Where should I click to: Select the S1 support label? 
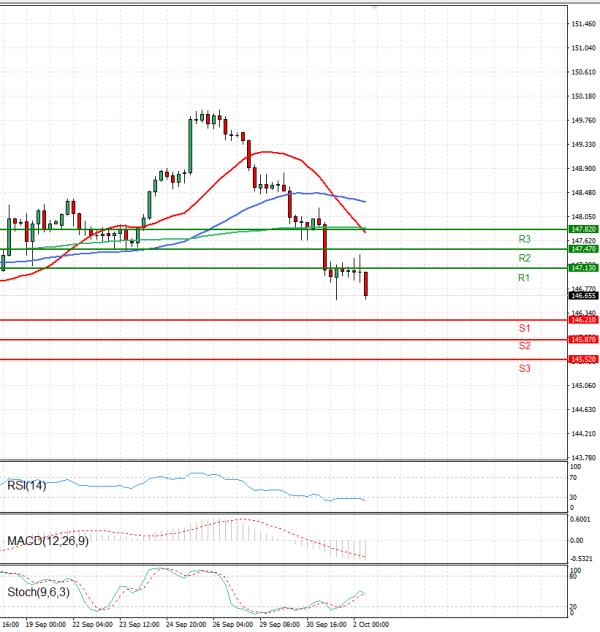coord(523,328)
